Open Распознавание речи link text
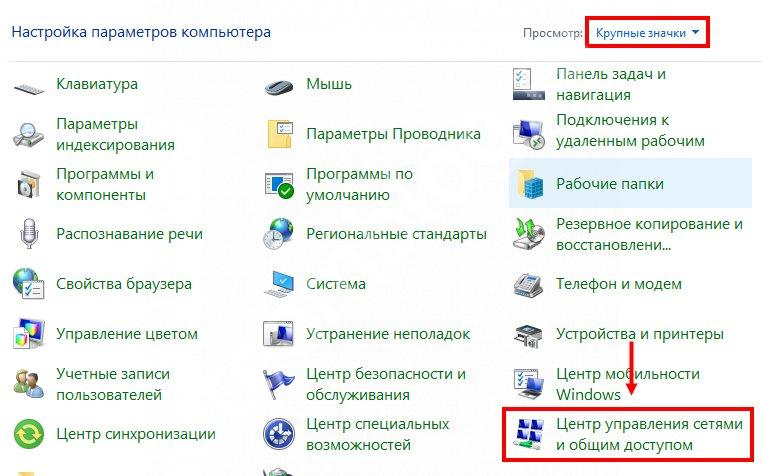 pyautogui.click(x=129, y=234)
